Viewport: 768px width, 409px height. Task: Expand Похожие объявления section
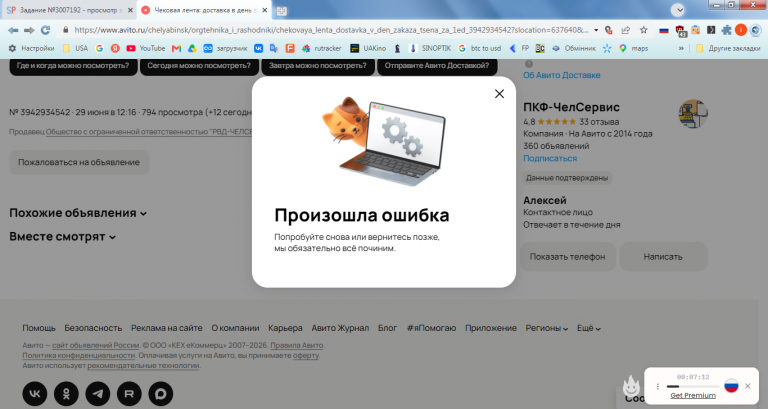pos(78,213)
